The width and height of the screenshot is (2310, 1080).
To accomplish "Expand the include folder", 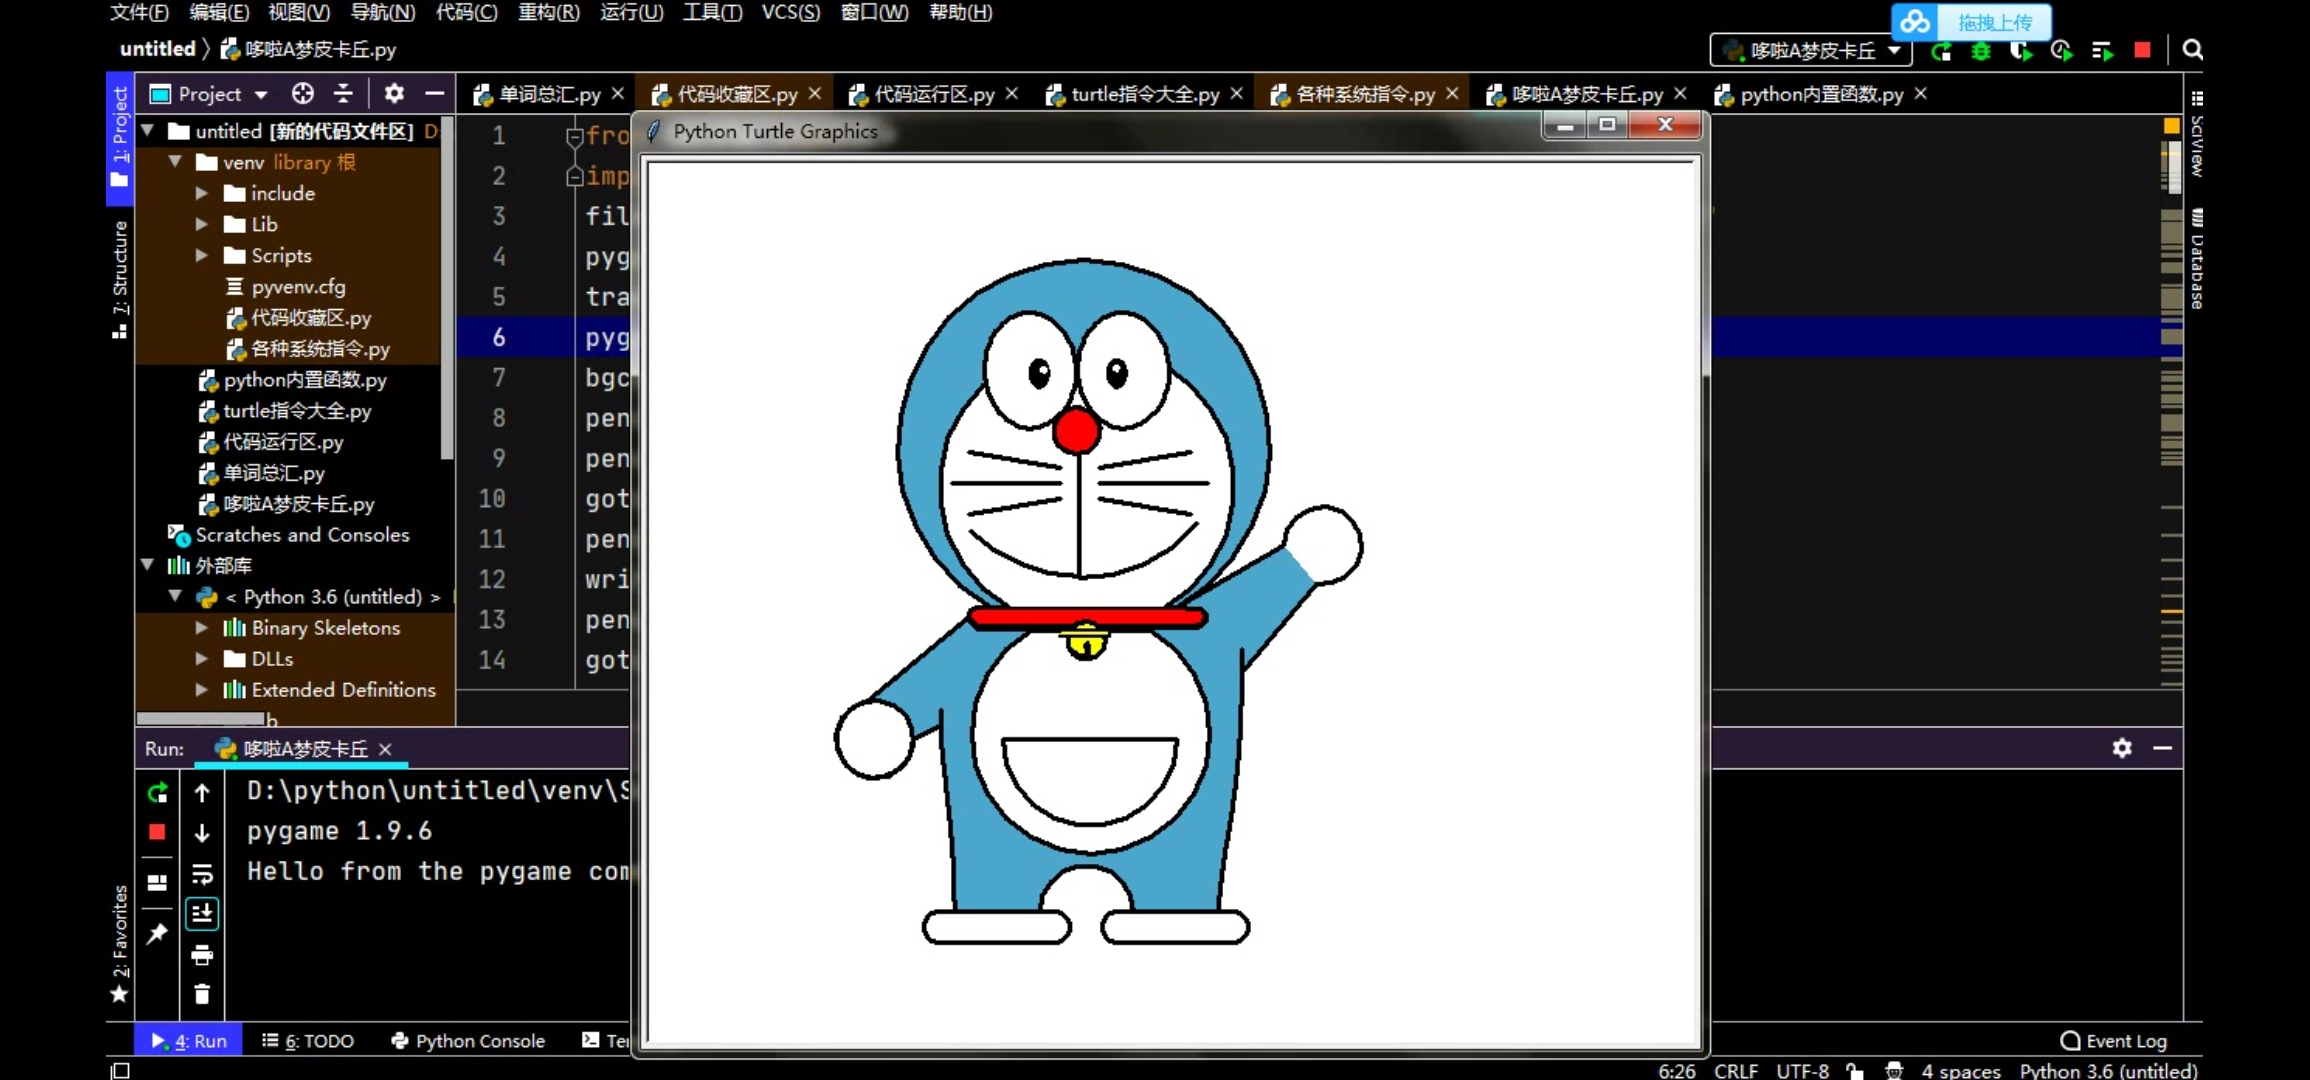I will click(202, 193).
